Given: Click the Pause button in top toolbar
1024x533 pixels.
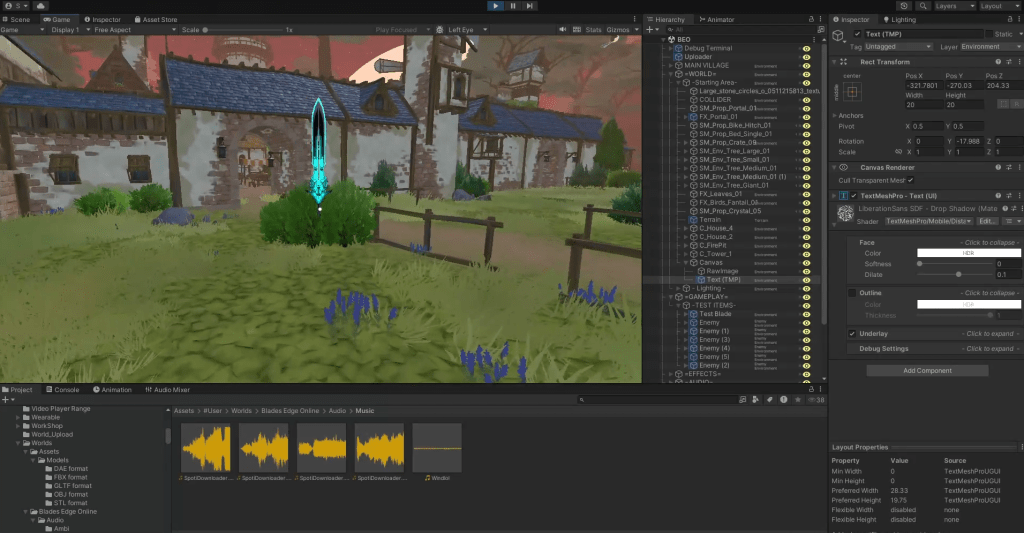Looking at the screenshot, I should point(513,6).
